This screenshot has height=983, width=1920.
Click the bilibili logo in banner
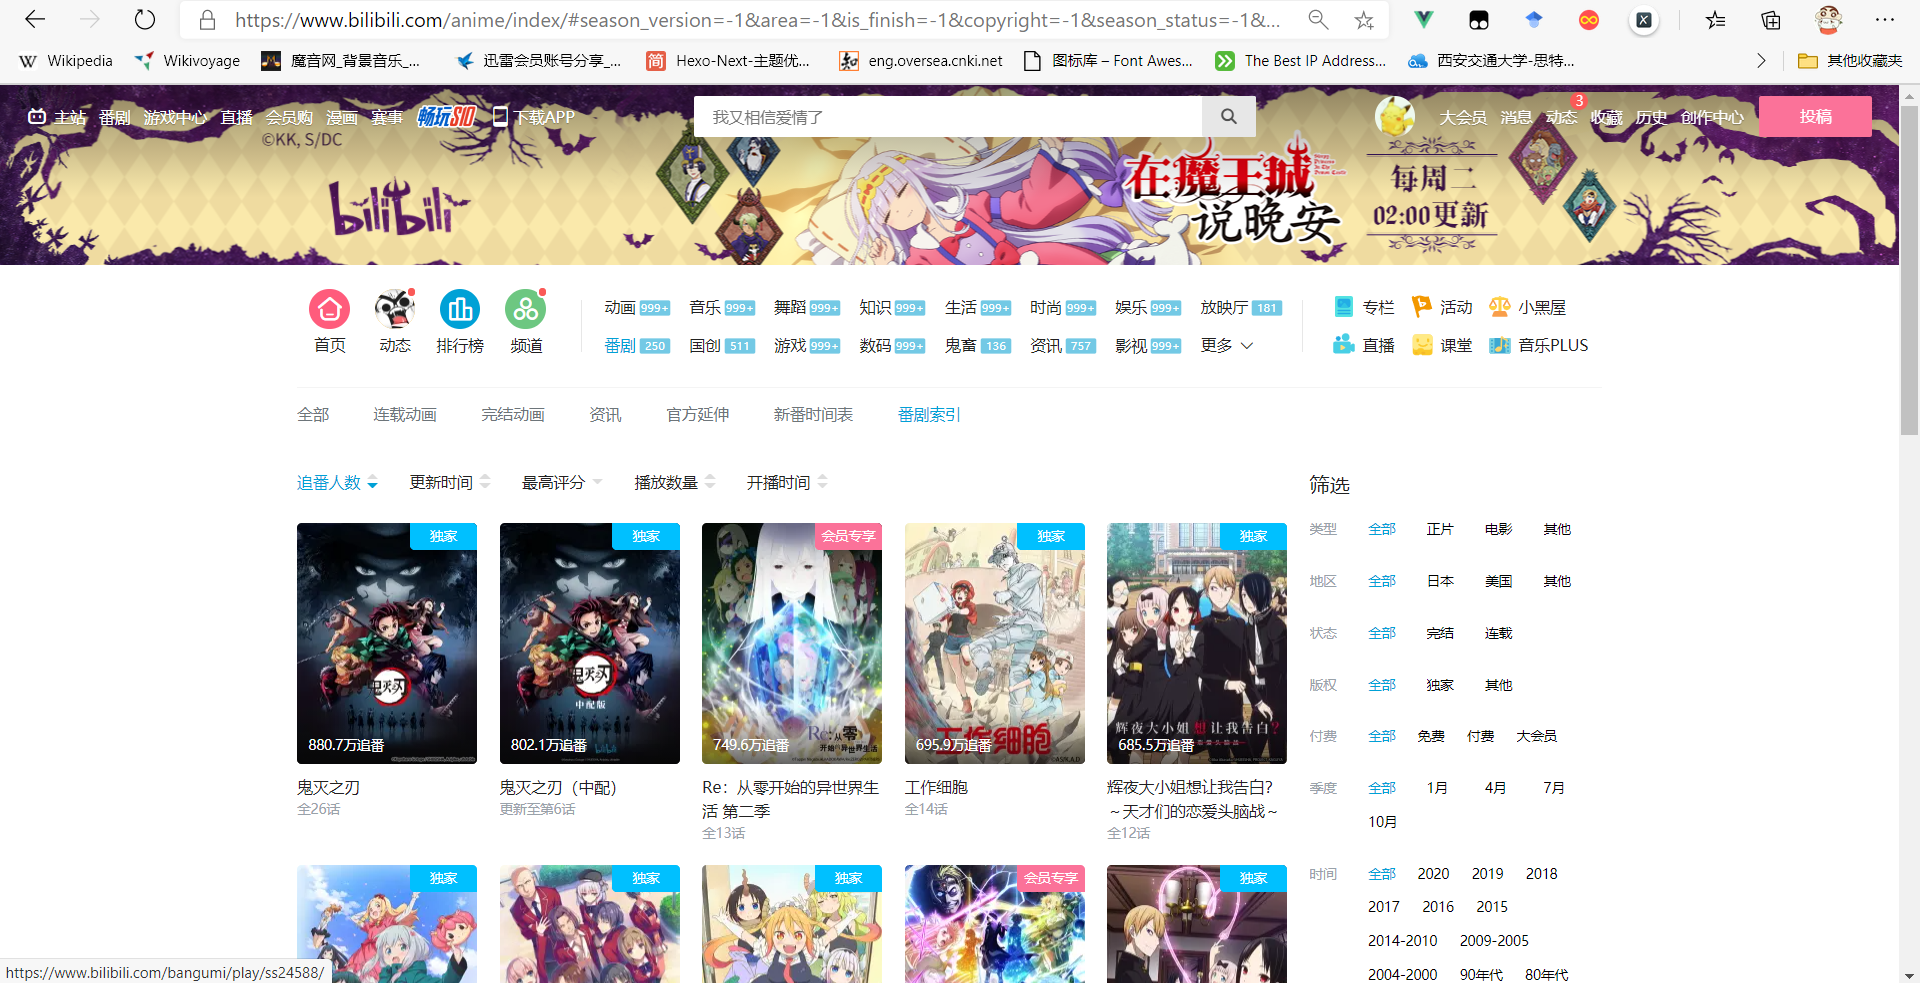(x=398, y=208)
